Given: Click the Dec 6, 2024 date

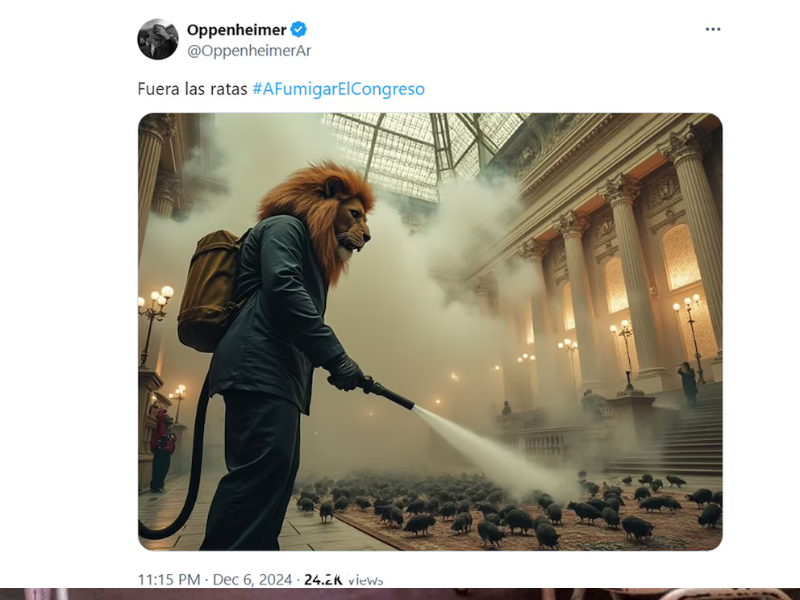Looking at the screenshot, I should [252, 580].
